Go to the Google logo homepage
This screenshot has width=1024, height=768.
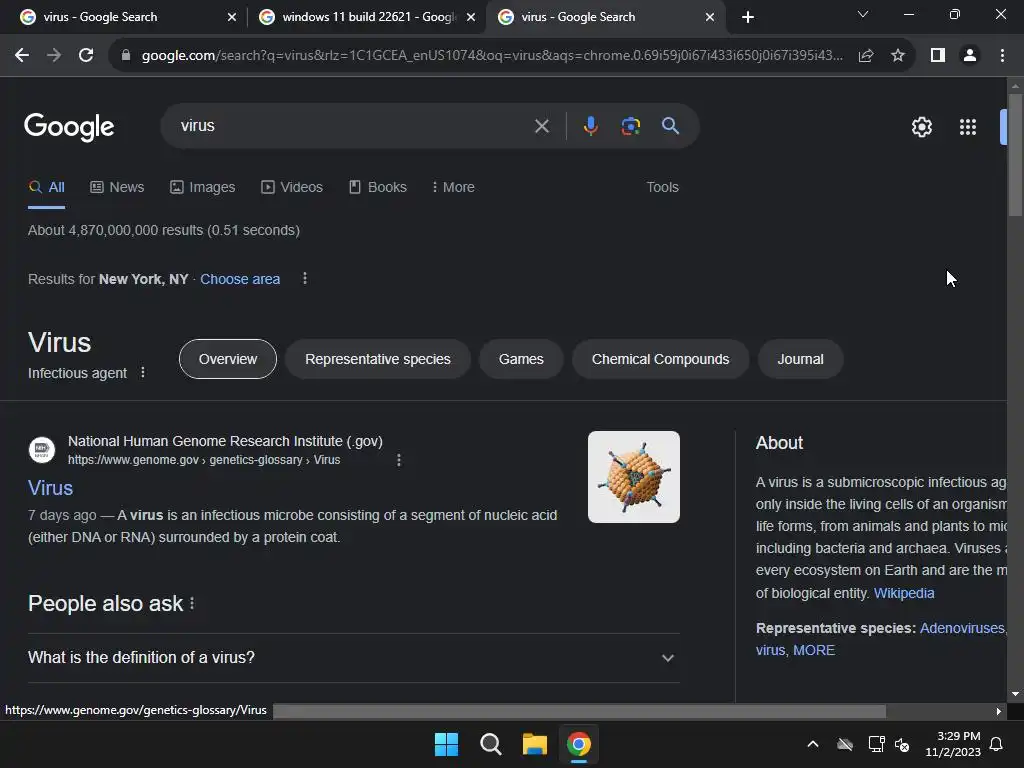pyautogui.click(x=69, y=127)
